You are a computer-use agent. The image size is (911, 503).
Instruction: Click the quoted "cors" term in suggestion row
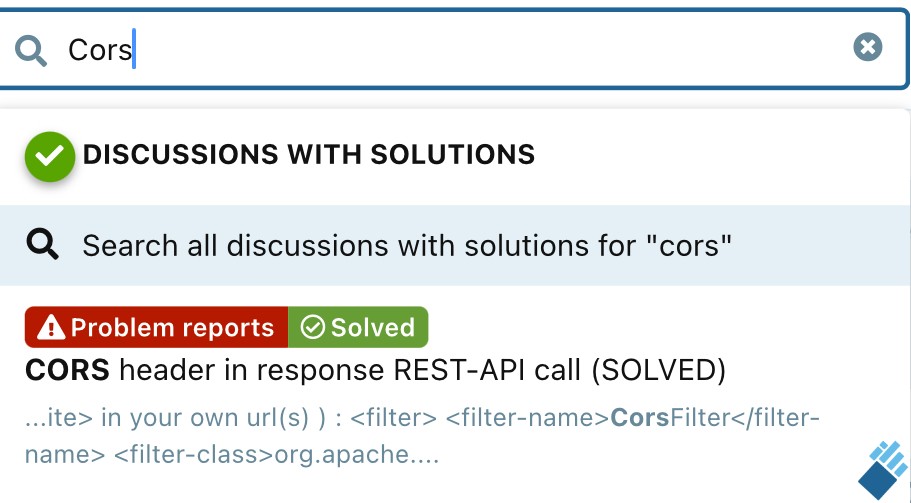pos(695,245)
